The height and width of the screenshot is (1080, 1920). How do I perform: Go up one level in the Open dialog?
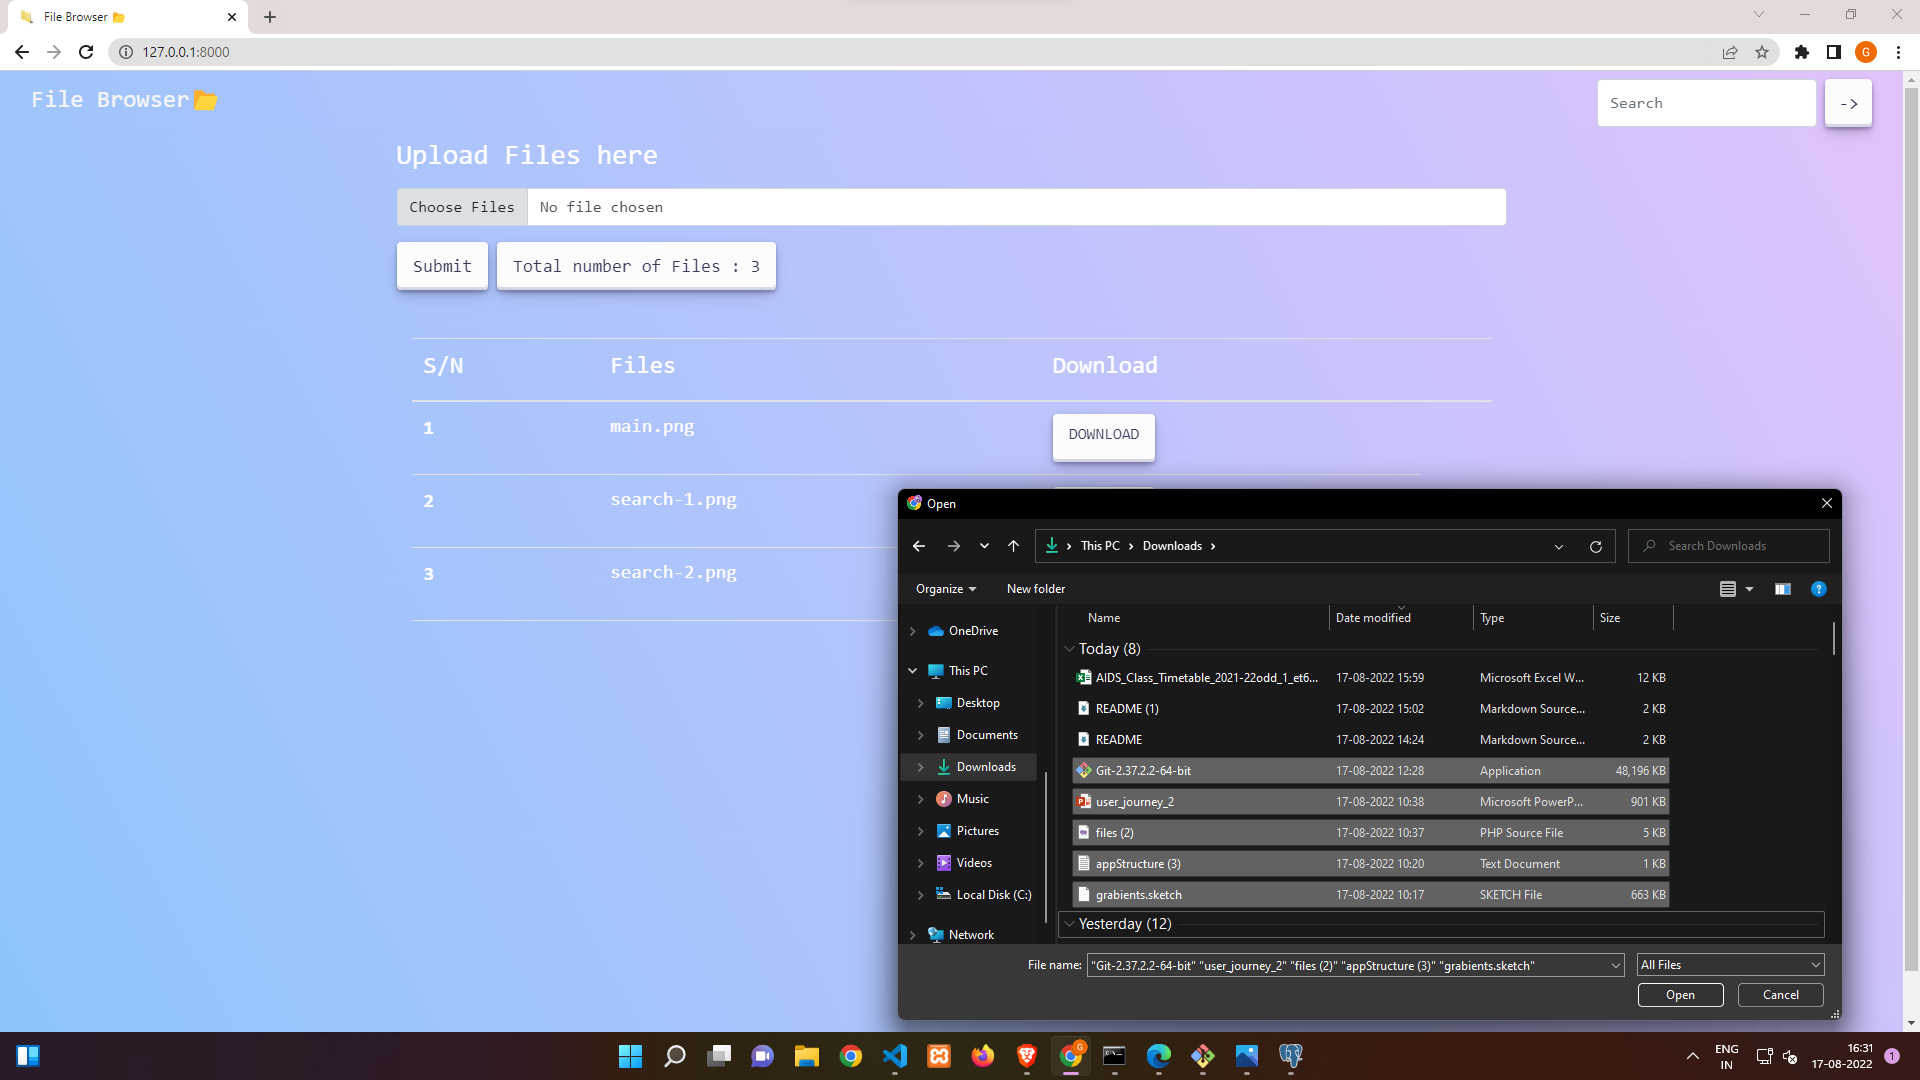[1013, 546]
